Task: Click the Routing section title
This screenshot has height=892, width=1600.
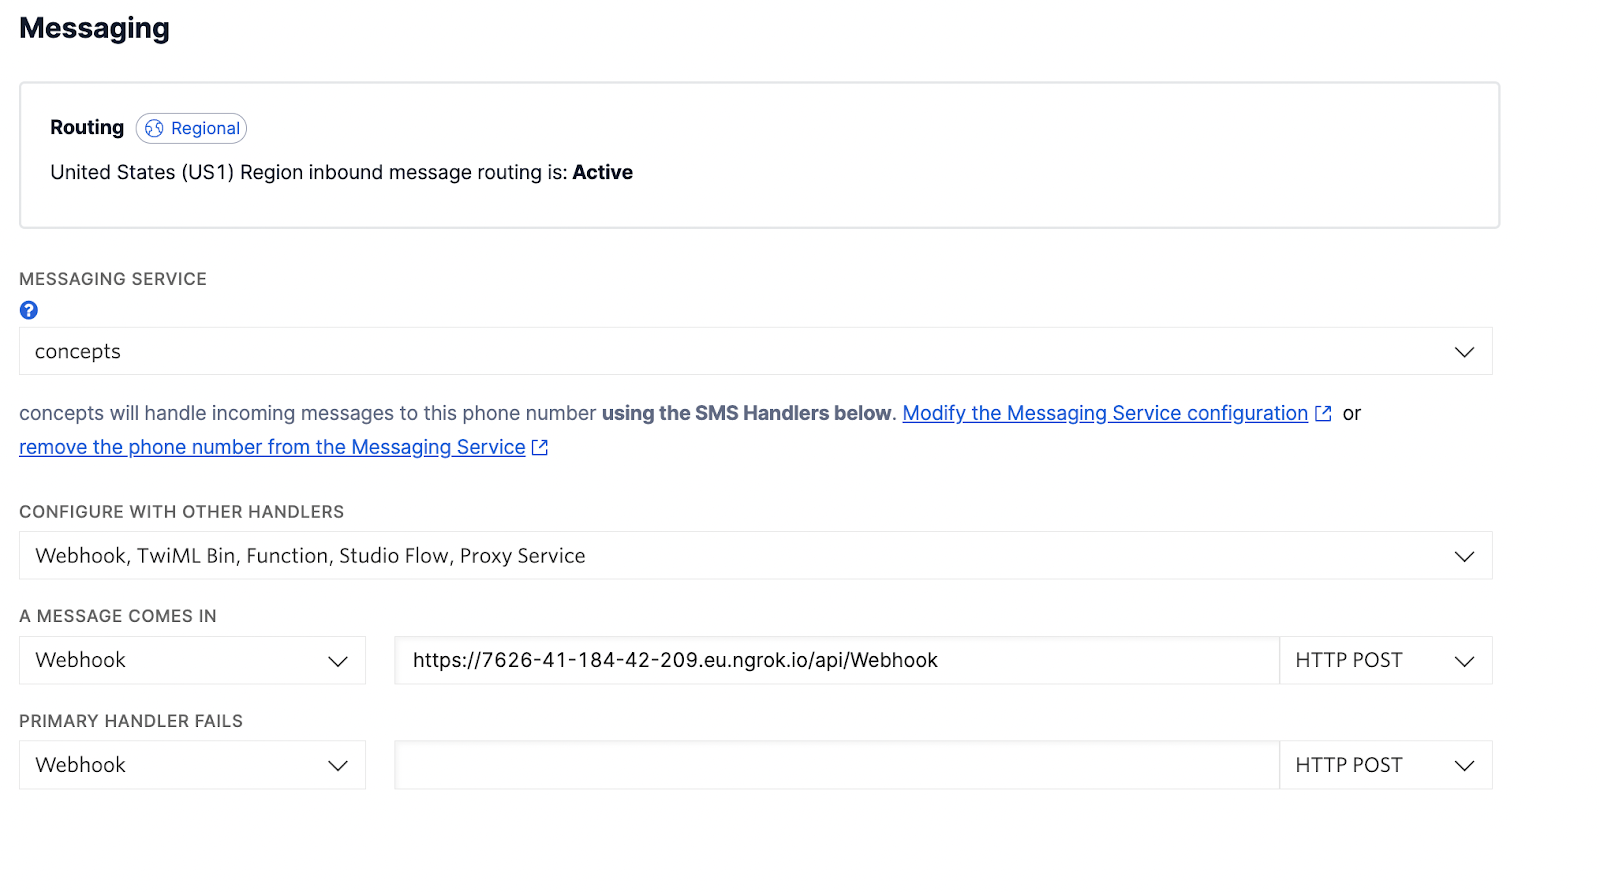Action: pyautogui.click(x=87, y=128)
